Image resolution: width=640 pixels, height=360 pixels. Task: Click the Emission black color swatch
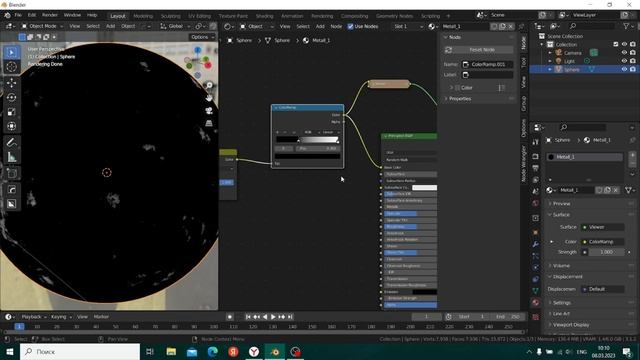tap(424, 292)
